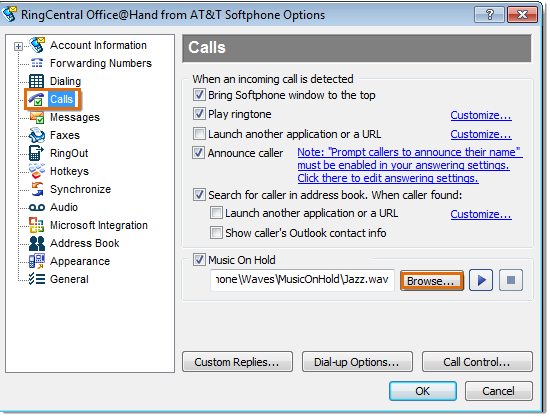550x417 pixels.
Task: Select the Audio voicemail-tape icon
Action: pyautogui.click(x=37, y=208)
